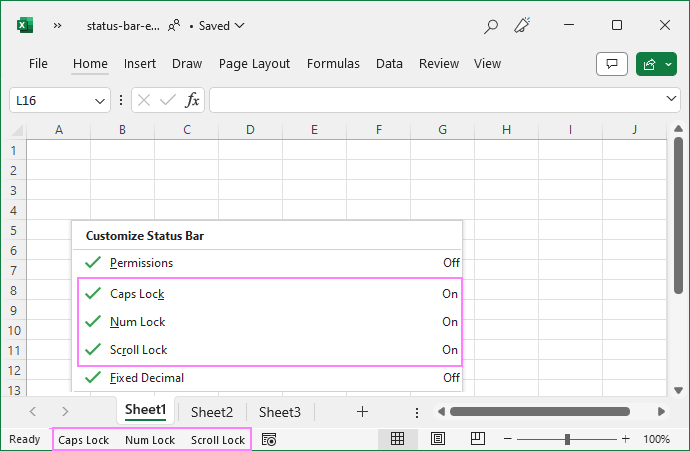
Task: Click the Search magnifier icon in title bar
Action: pos(490,26)
